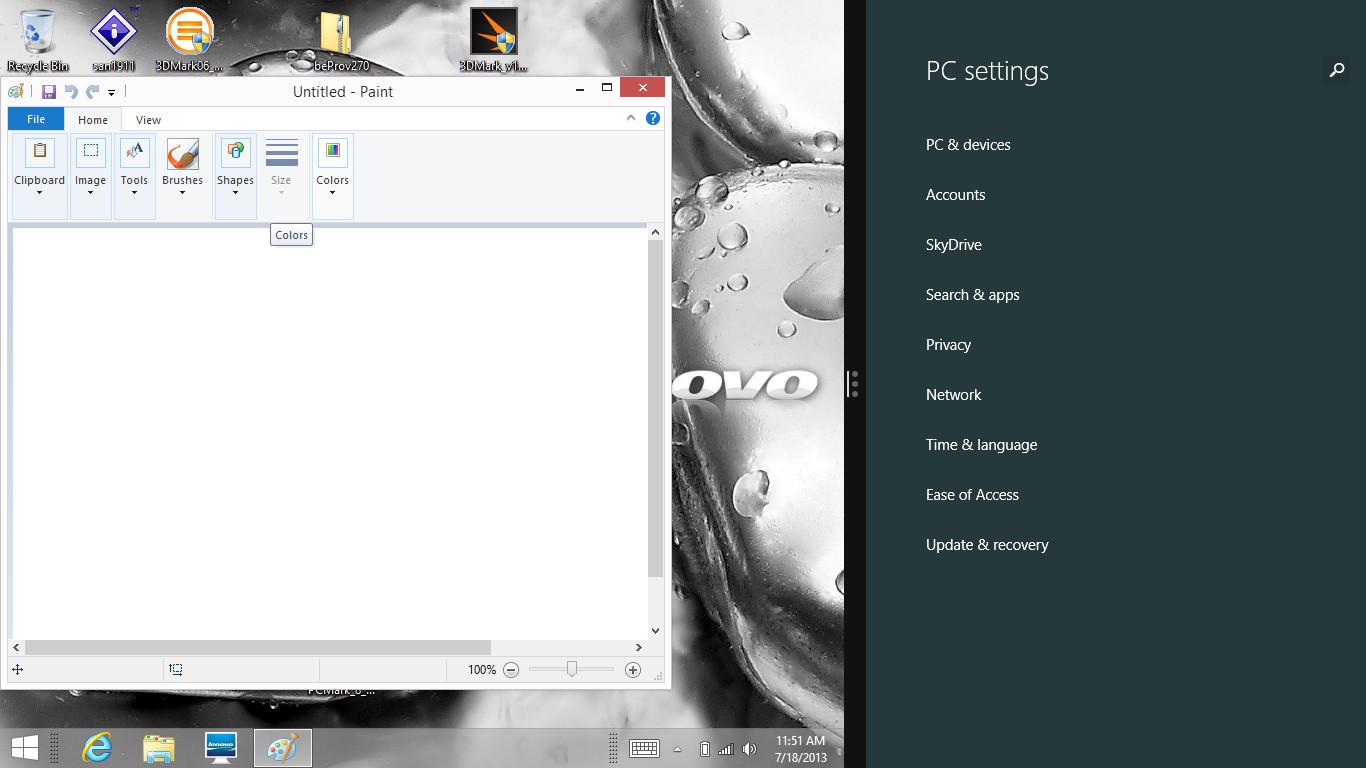Open Network in PC settings
Viewport: 1366px width, 768px height.
pos(954,395)
